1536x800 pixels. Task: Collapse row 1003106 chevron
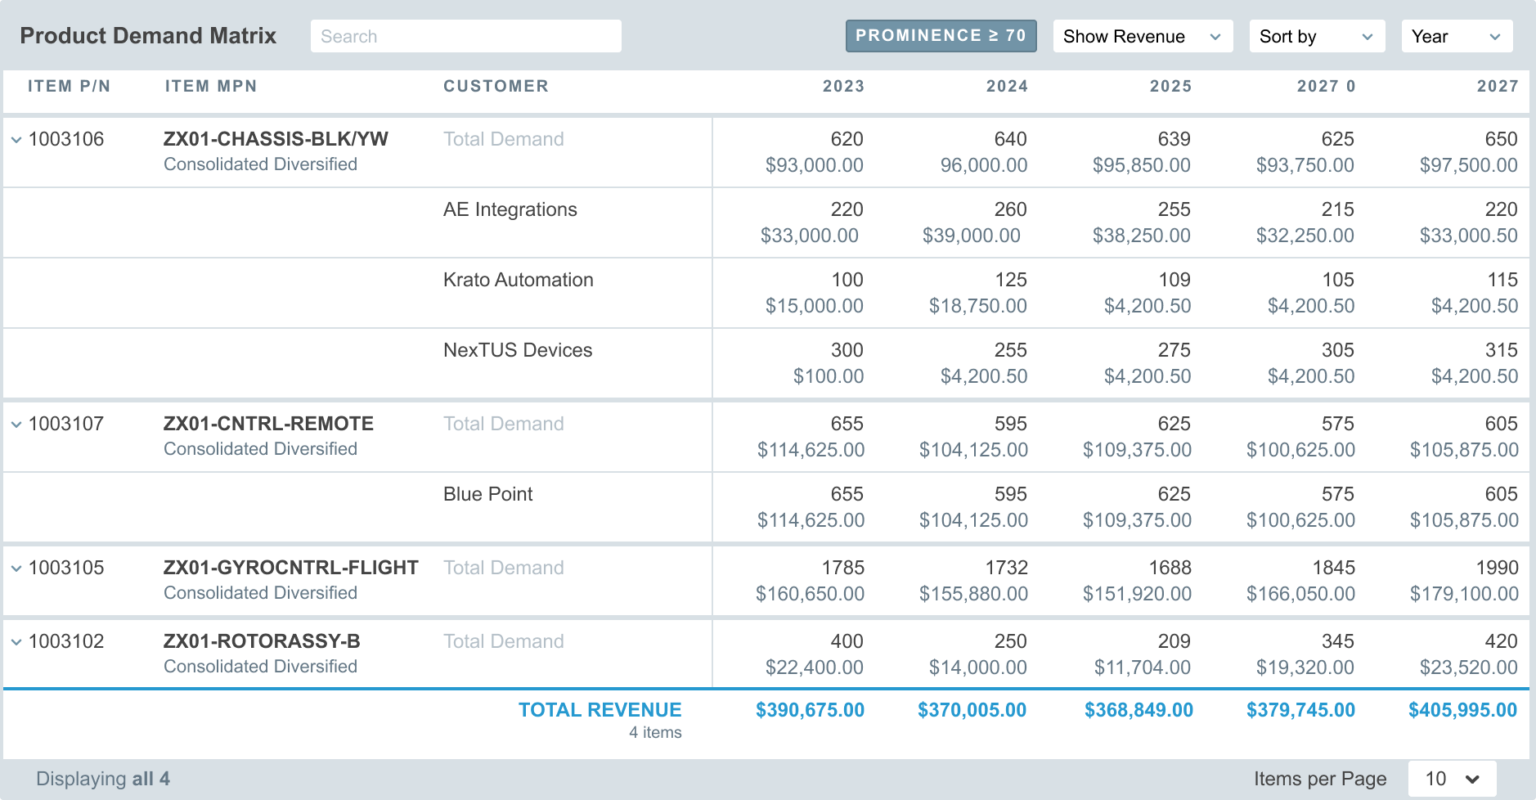pyautogui.click(x=16, y=140)
